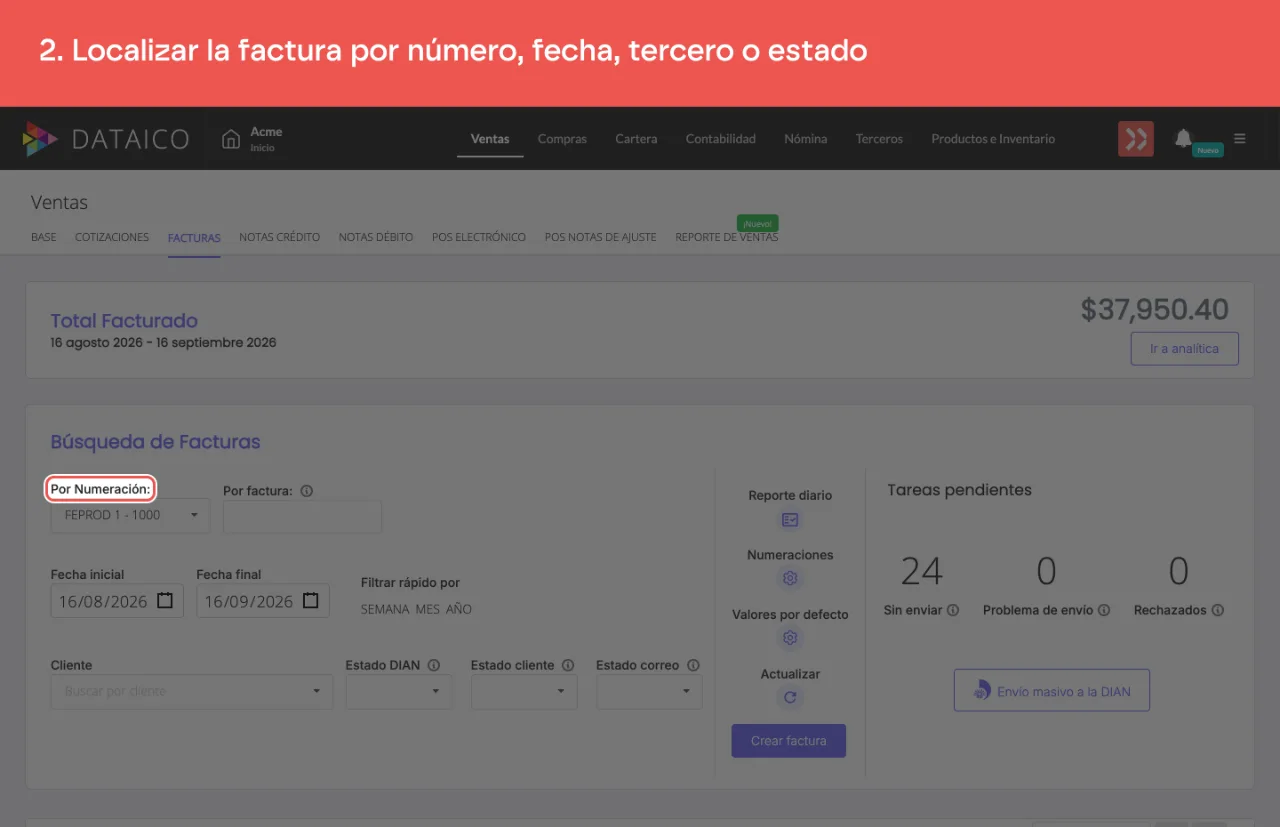This screenshot has width=1280, height=827.
Task: Open the Reporte diario icon
Action: coord(790,520)
